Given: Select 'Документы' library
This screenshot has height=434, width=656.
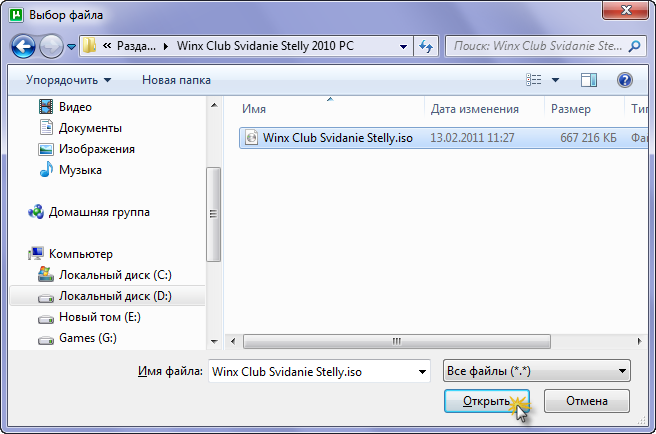Looking at the screenshot, I should coord(90,128).
